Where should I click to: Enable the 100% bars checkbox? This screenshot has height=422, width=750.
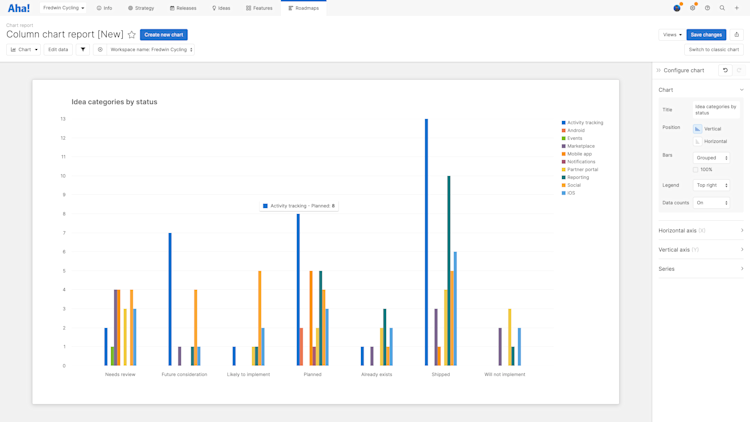click(x=695, y=170)
